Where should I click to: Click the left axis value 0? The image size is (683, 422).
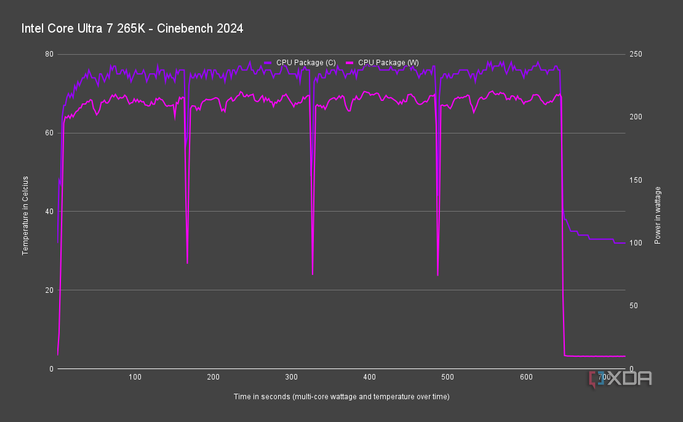click(51, 369)
